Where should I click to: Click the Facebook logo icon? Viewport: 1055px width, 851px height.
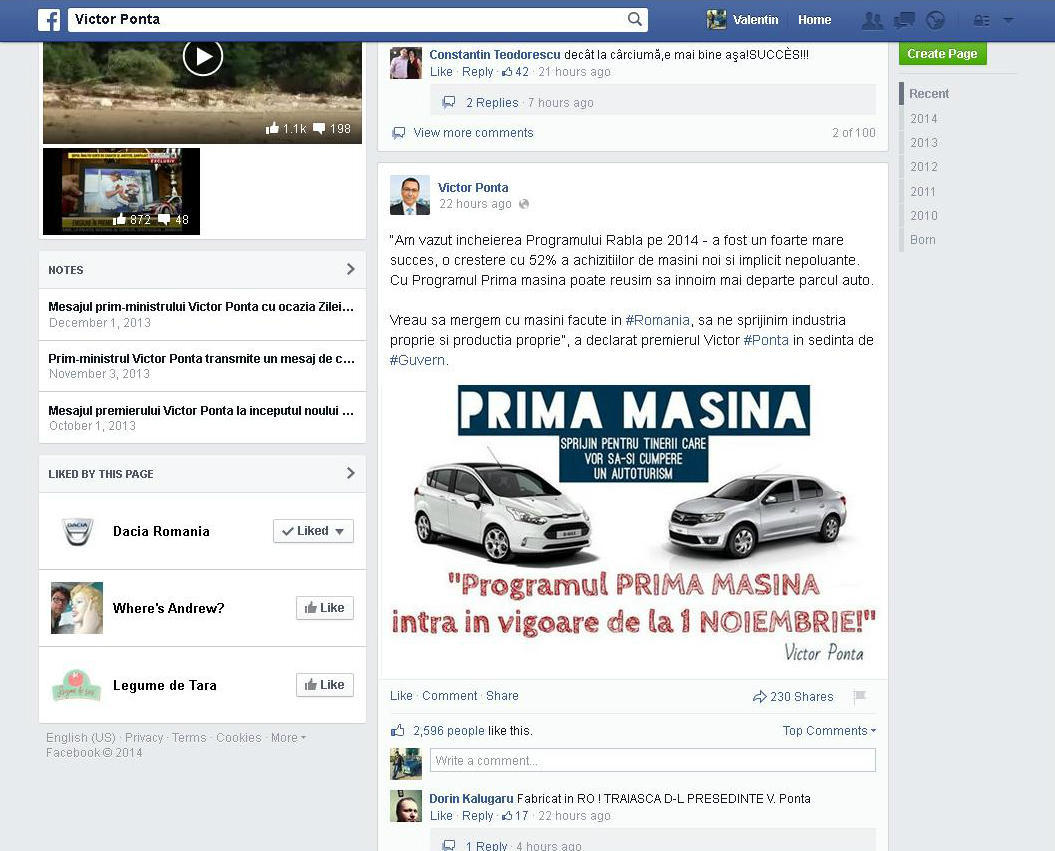[x=49, y=20]
